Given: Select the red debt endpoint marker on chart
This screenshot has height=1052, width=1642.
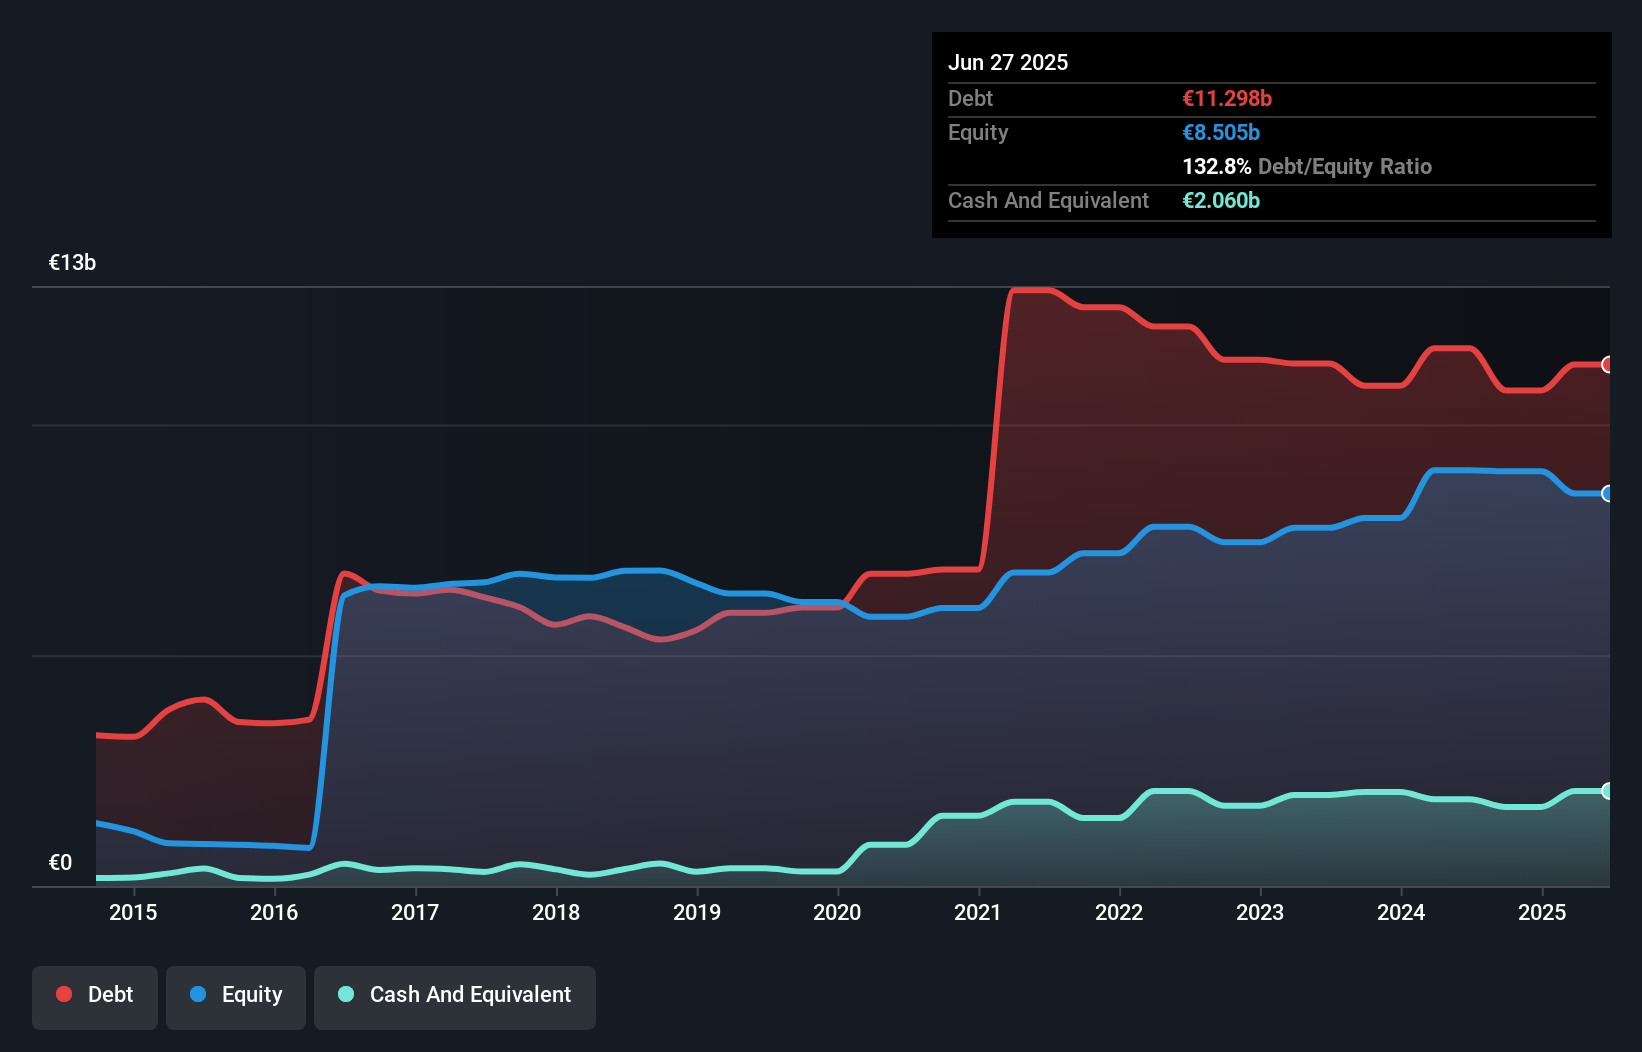Looking at the screenshot, I should (1606, 364).
